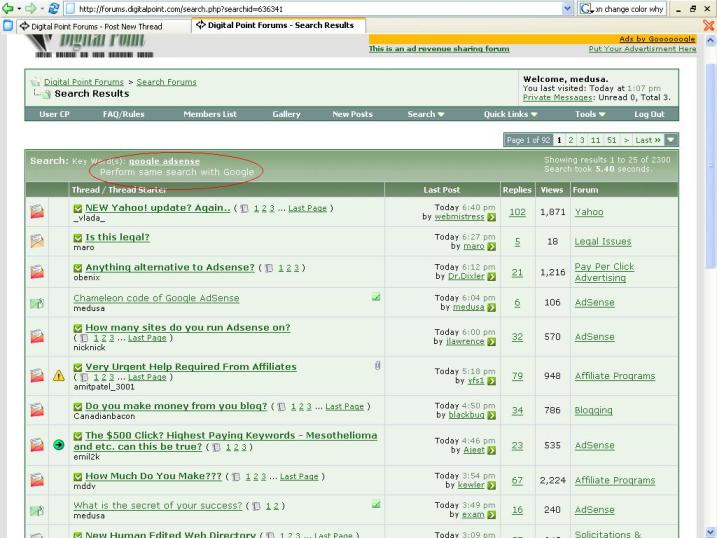Open replies count 102 for Yahoo thread
This screenshot has height=538, width=717.
(517, 212)
